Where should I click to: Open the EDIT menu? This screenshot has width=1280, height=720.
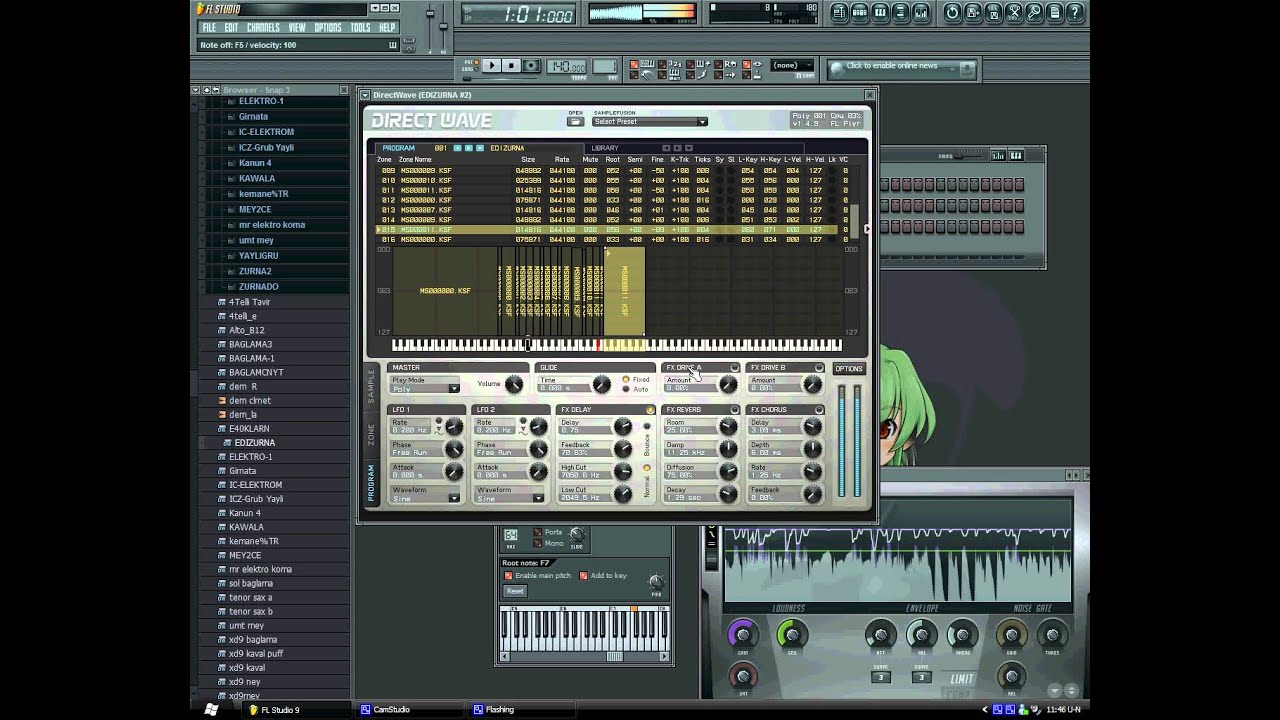(231, 27)
